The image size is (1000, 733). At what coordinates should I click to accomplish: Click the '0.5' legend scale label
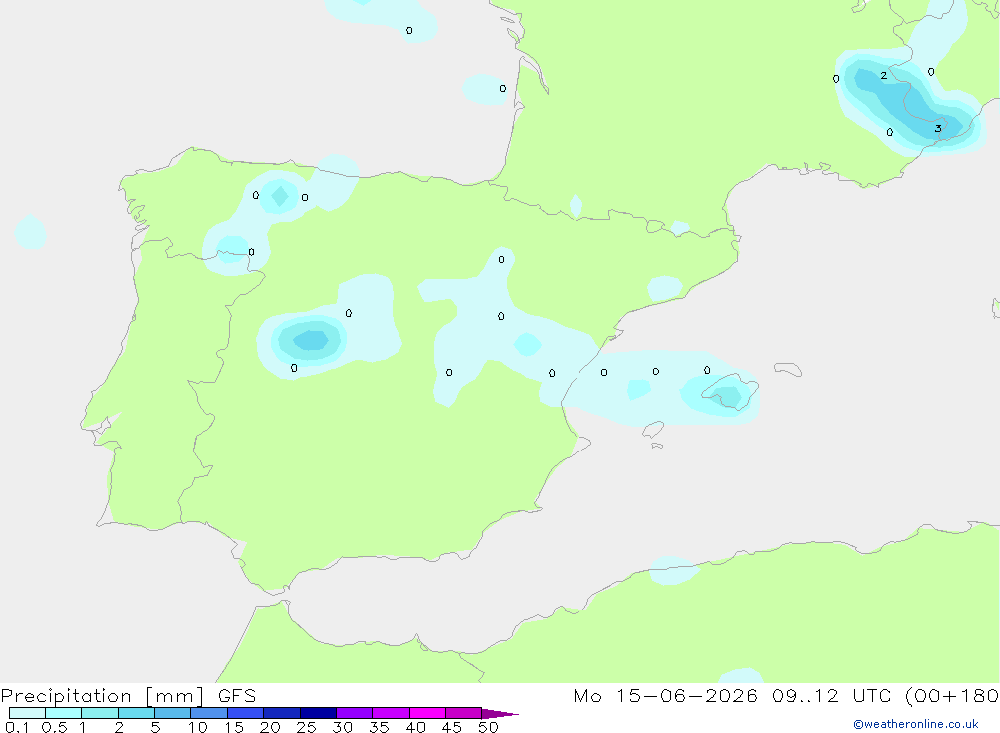click(x=54, y=727)
